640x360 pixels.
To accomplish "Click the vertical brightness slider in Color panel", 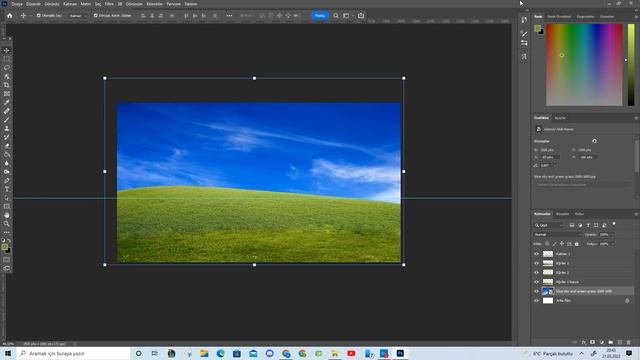I will click(x=631, y=64).
